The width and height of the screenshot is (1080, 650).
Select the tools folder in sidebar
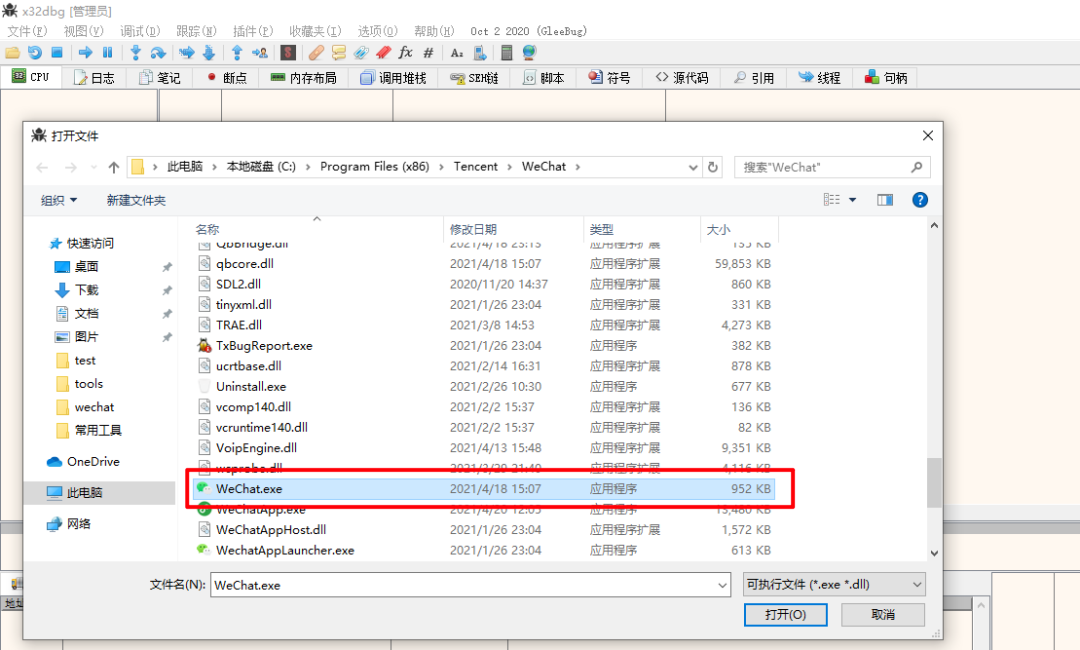click(x=88, y=384)
